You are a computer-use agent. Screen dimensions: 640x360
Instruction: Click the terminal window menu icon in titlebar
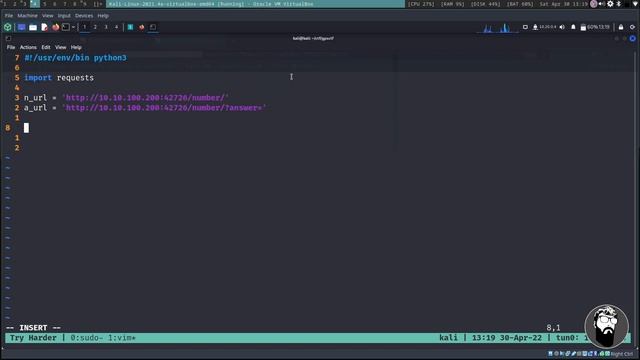coord(8,38)
